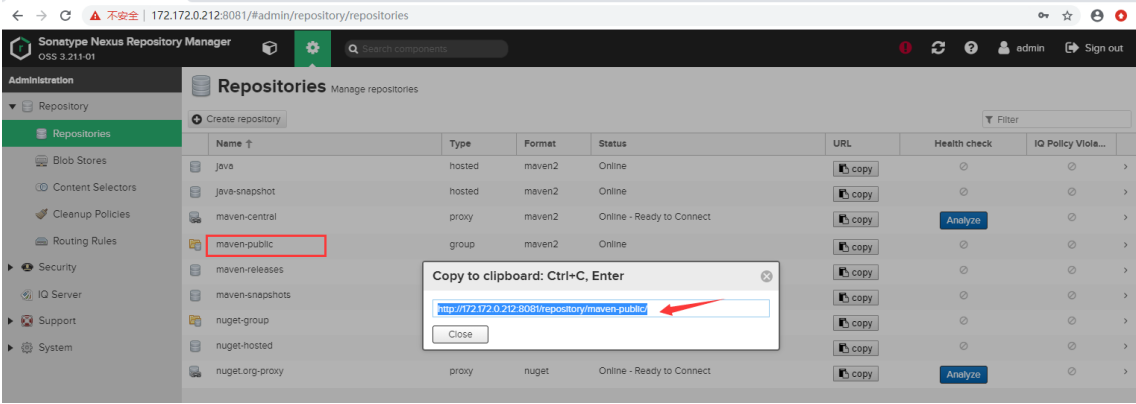Sort by the Name column header
This screenshot has height=404, width=1136.
tap(325, 143)
